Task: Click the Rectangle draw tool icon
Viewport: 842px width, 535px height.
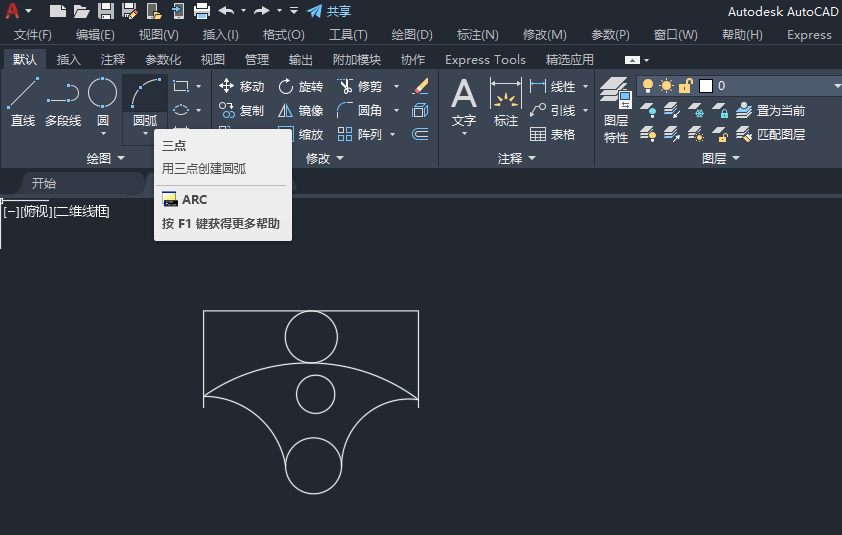Action: click(x=181, y=86)
